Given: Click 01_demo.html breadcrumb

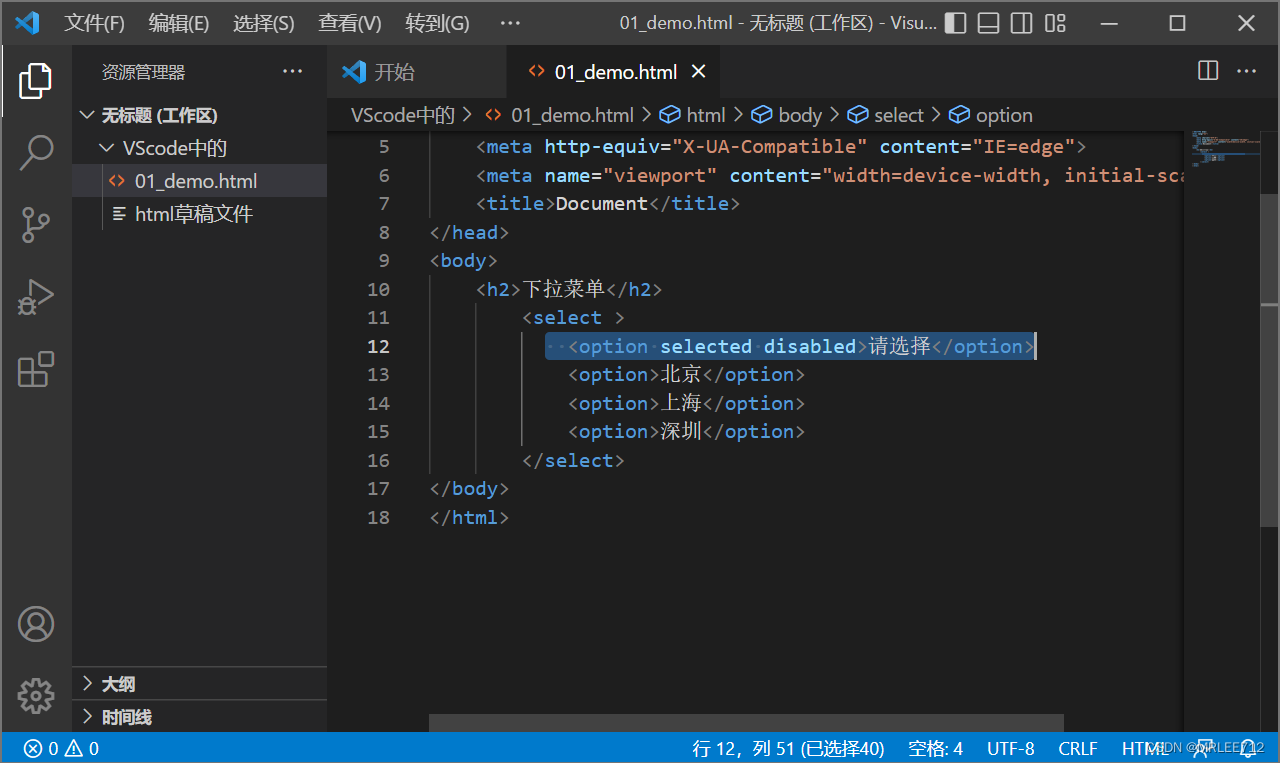Looking at the screenshot, I should pyautogui.click(x=559, y=115).
